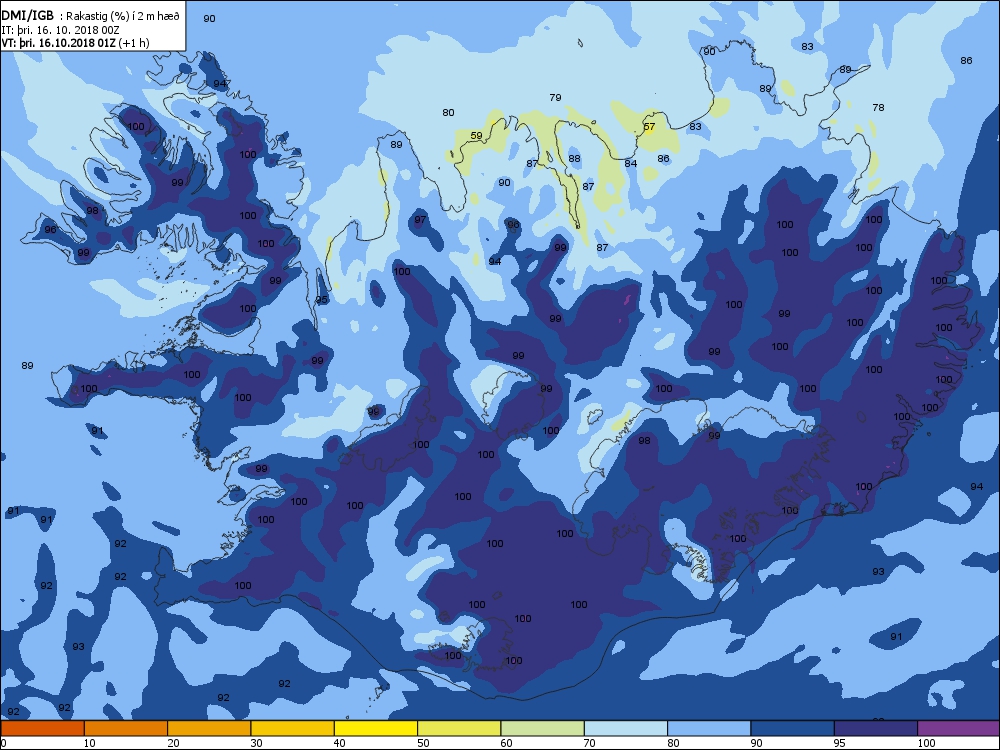The height and width of the screenshot is (750, 1000).
Task: Pick the indigo 95–100 legend swatch
Action: point(876,728)
